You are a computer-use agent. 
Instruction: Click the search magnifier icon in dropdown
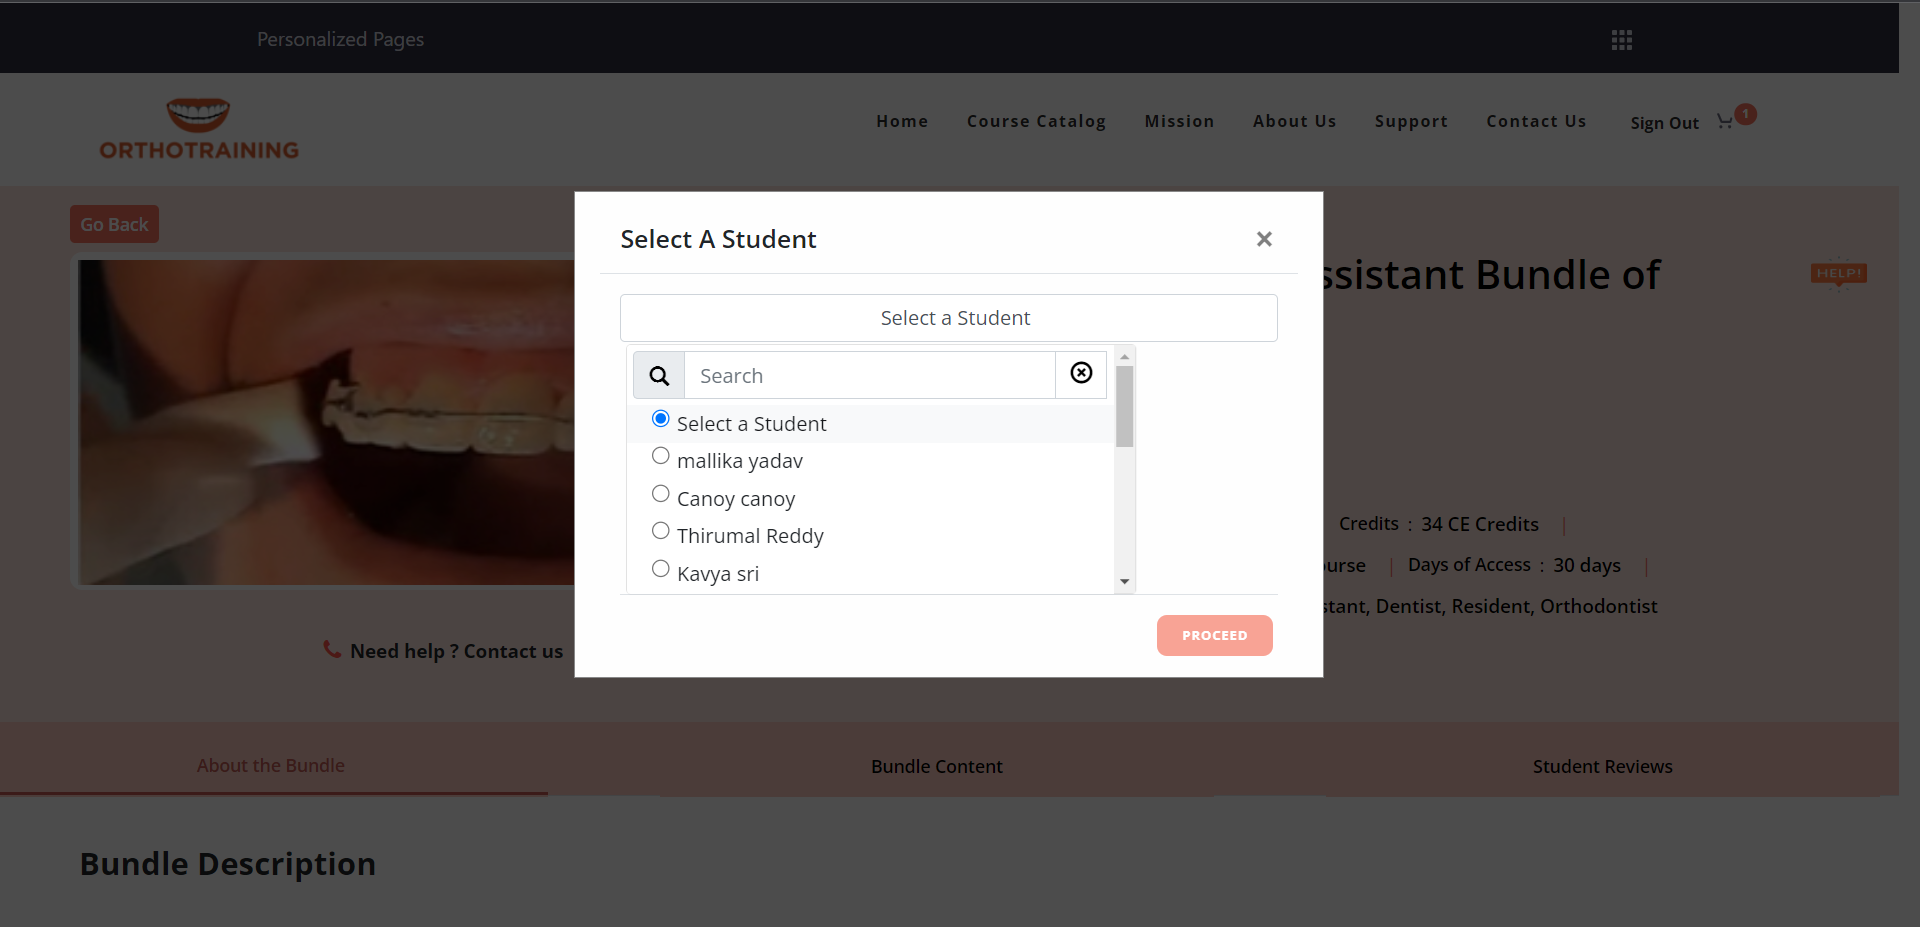point(659,376)
